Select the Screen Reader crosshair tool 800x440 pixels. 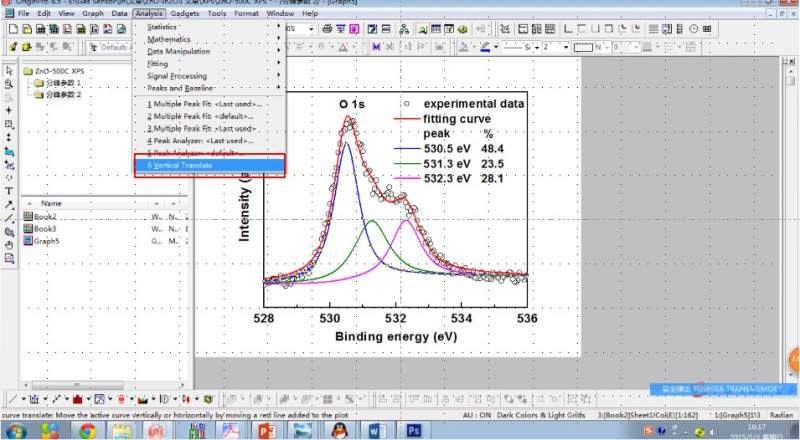pyautogui.click(x=9, y=110)
